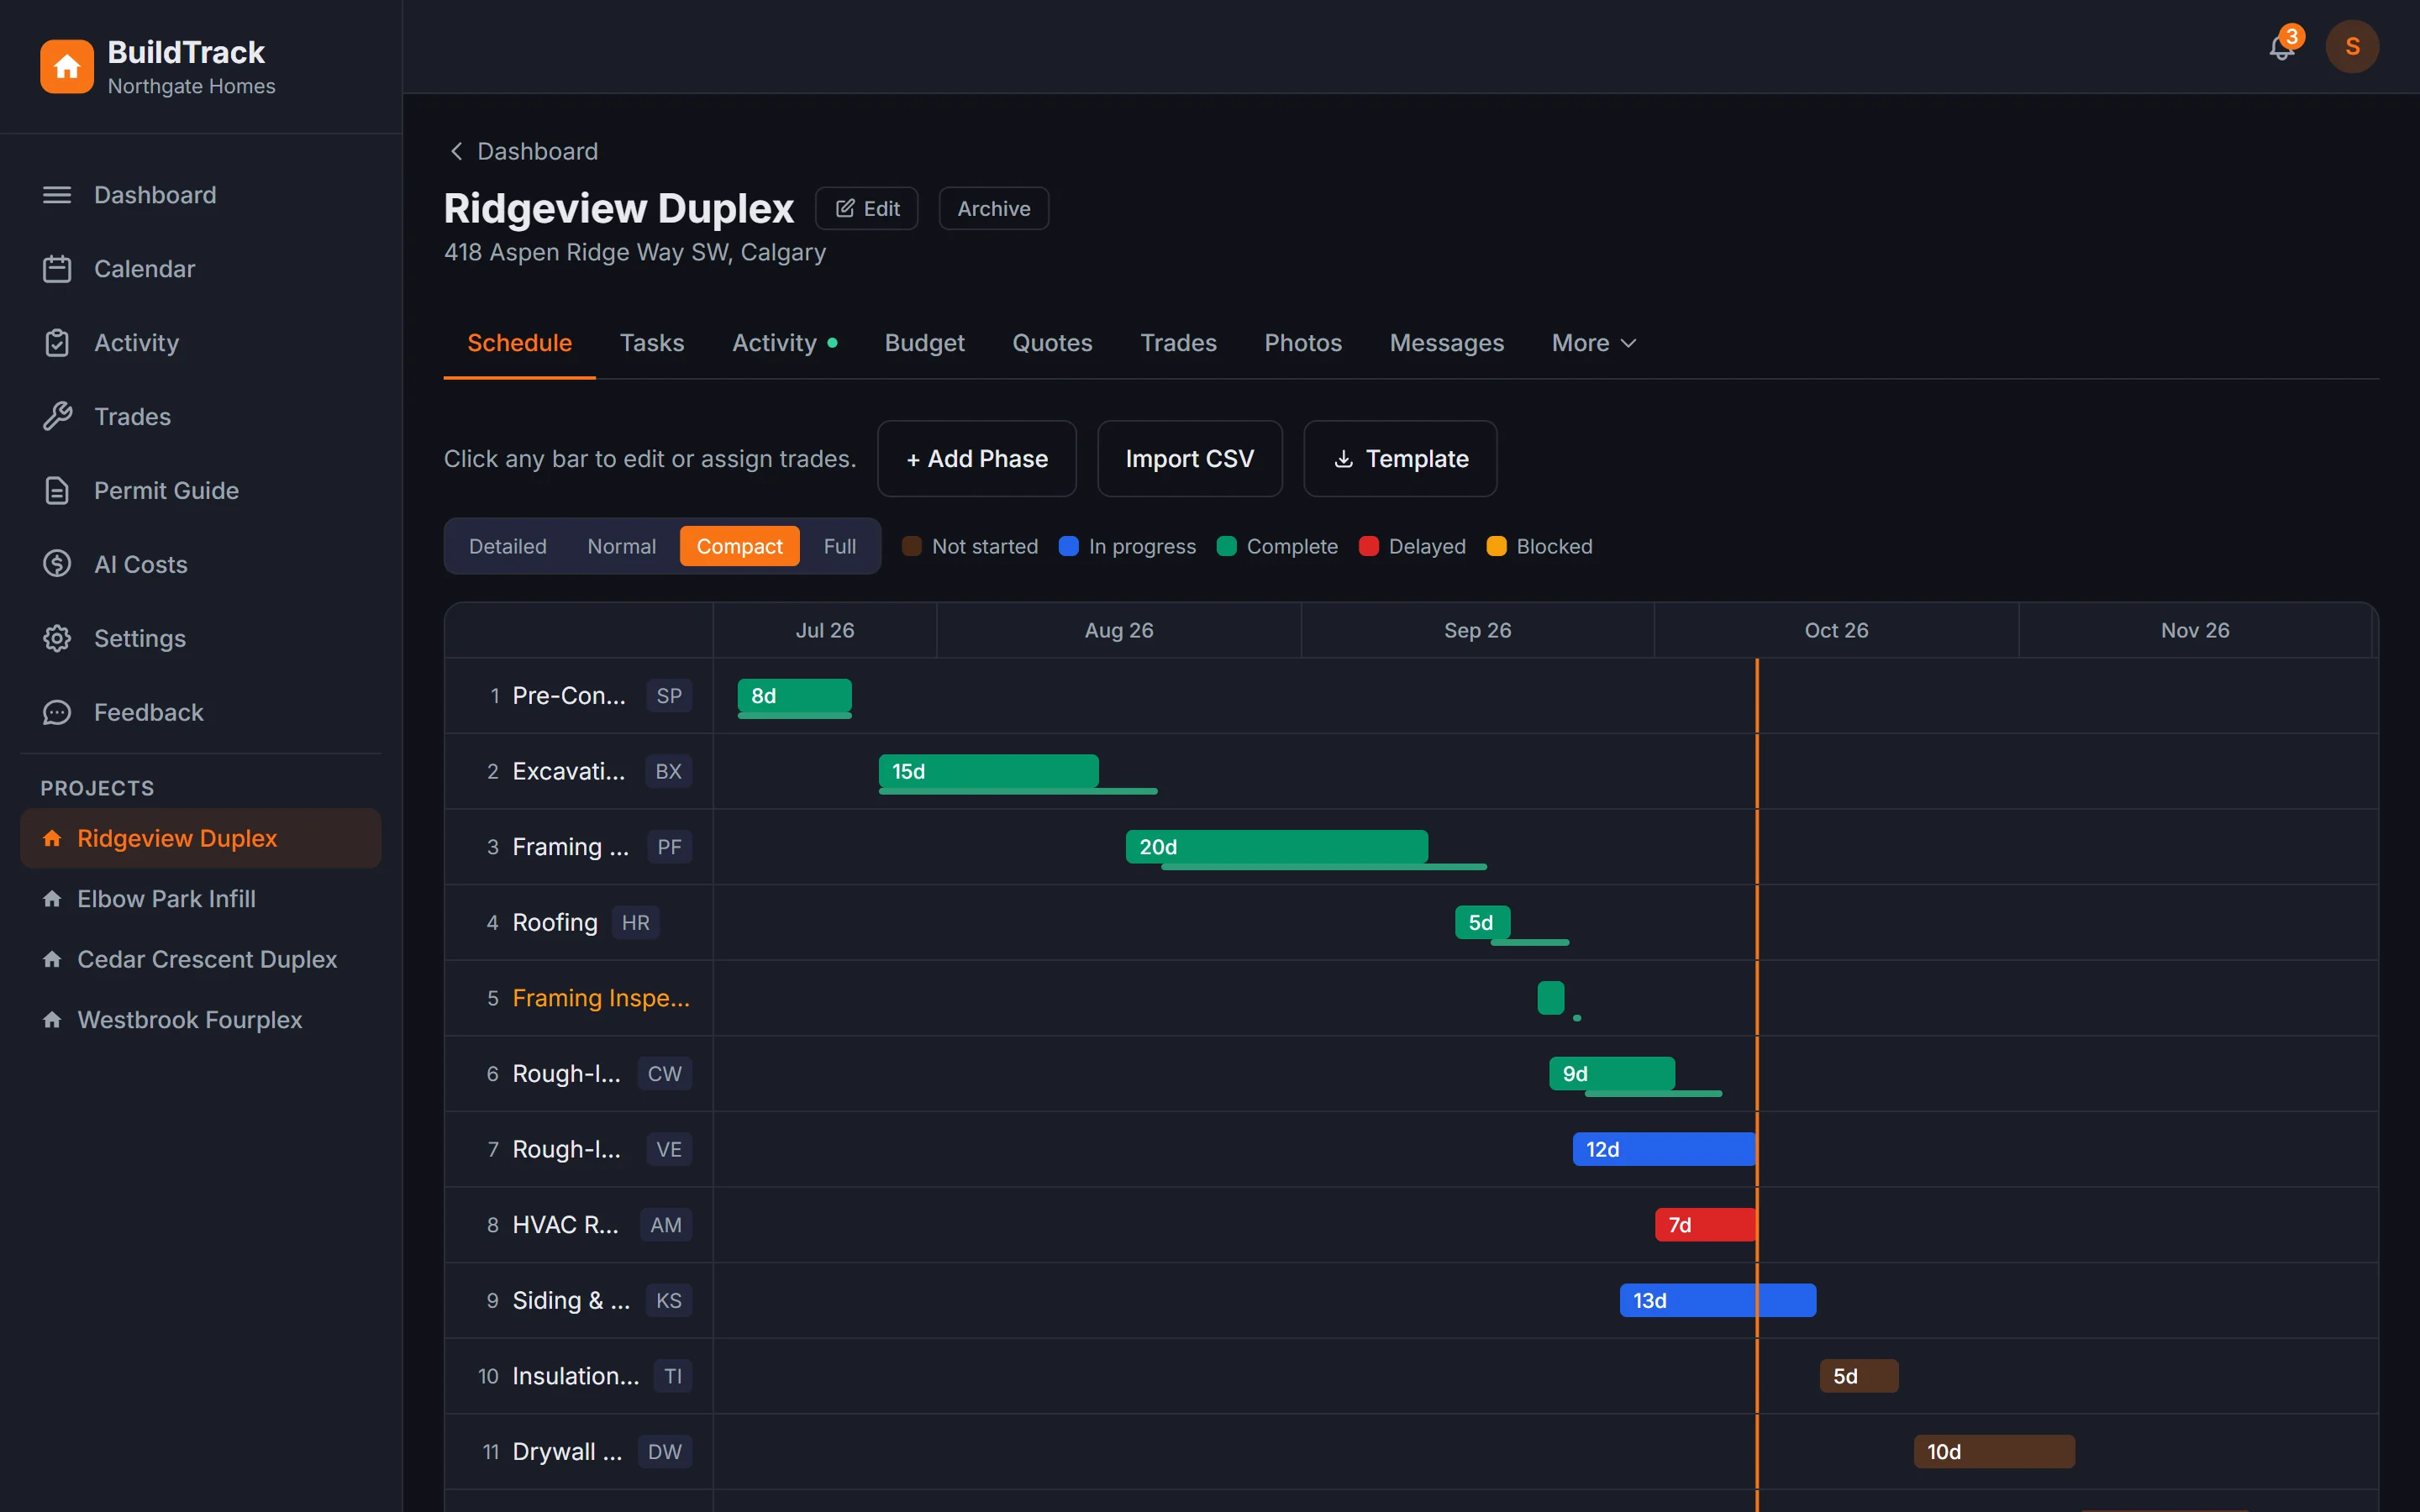
Task: Open the project Activity tab
Action: 784,343
